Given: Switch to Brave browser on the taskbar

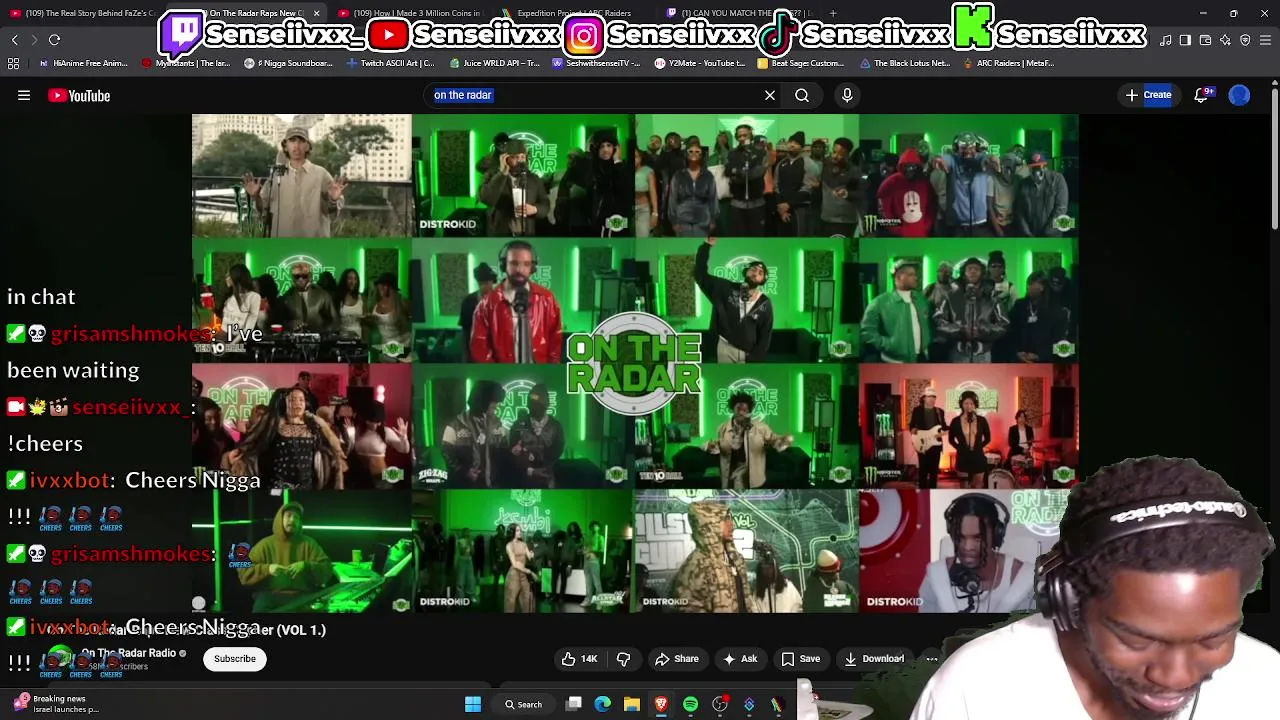Looking at the screenshot, I should 661,705.
